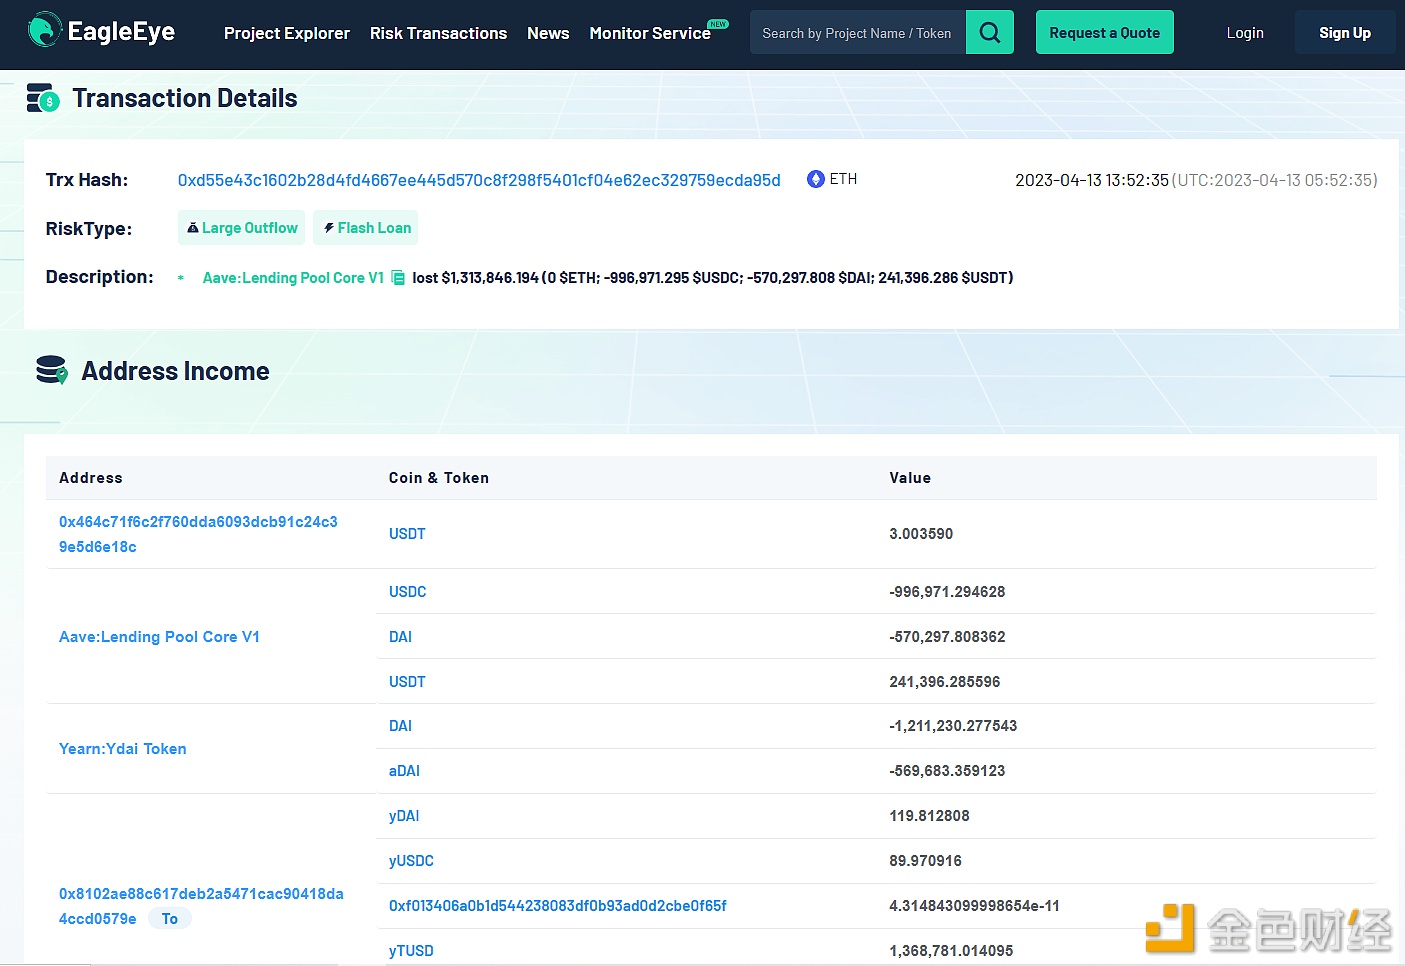
Task: Click the Value column header
Action: pos(910,478)
